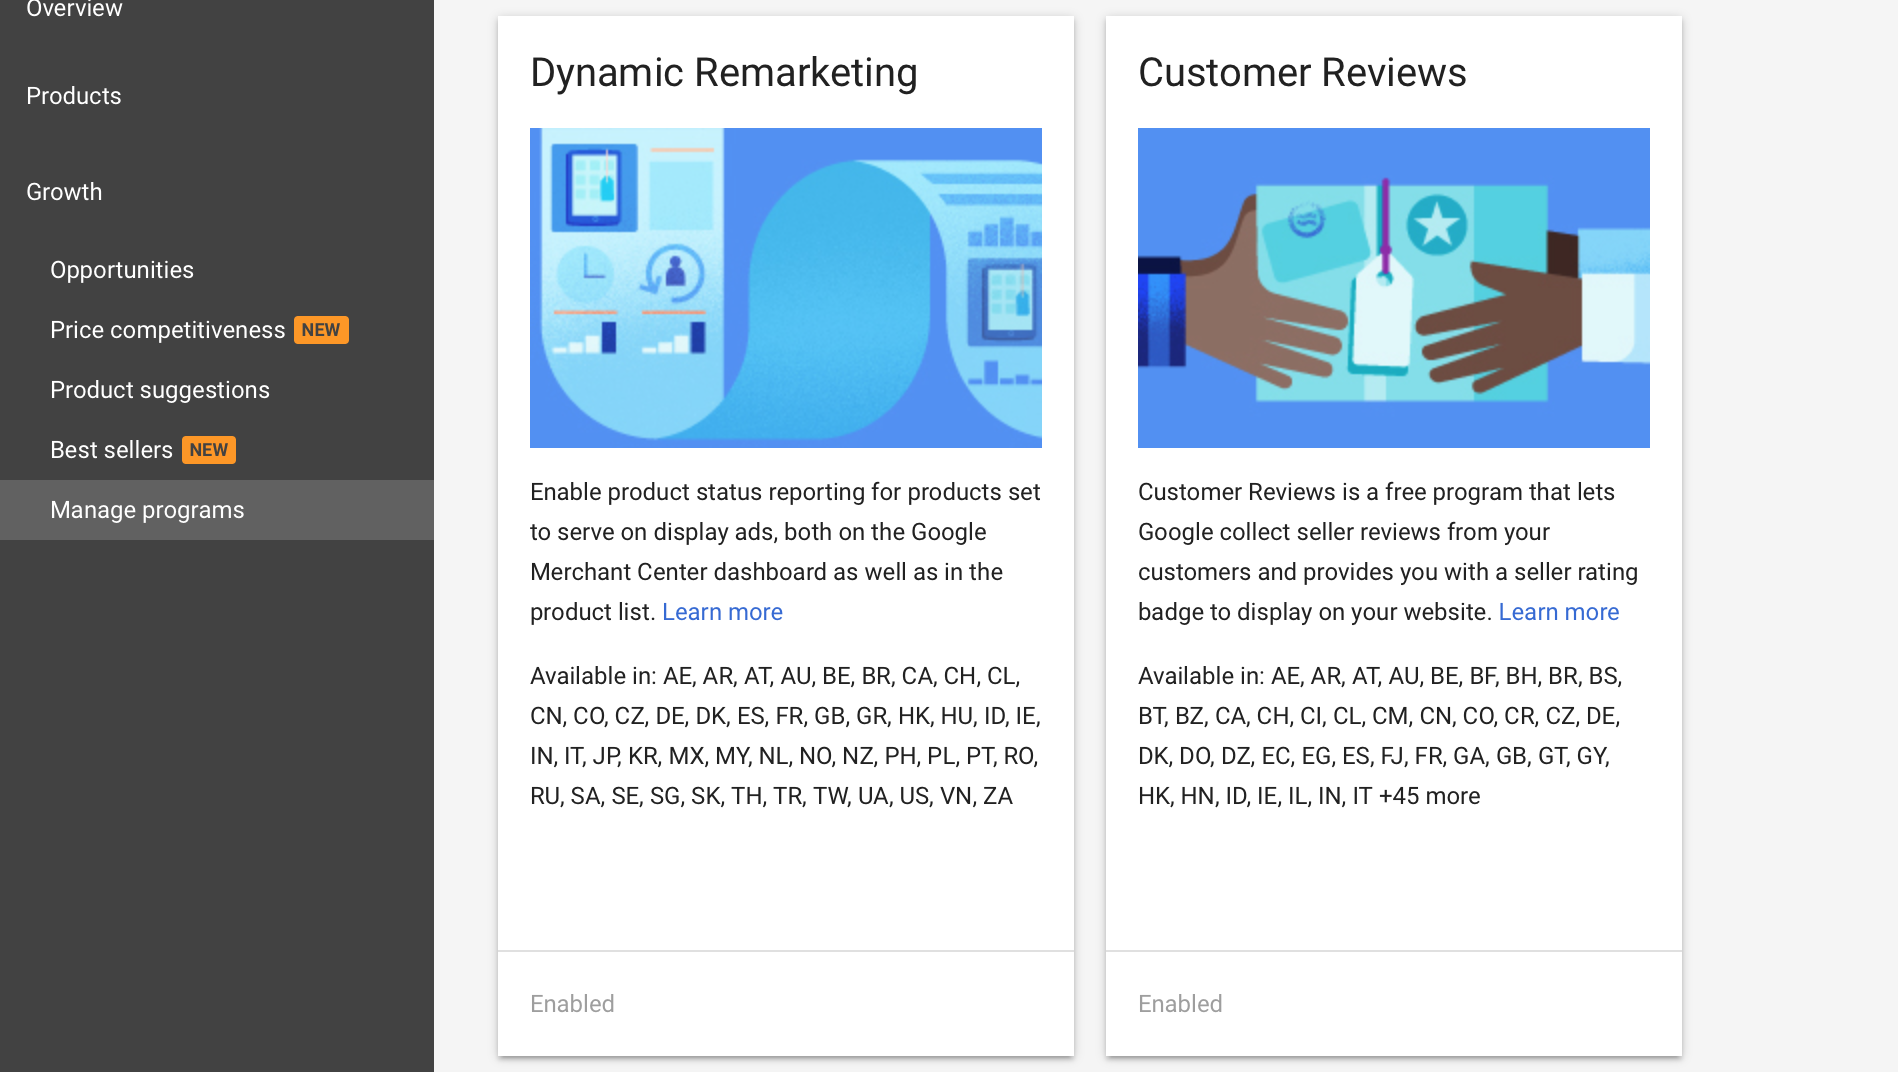The height and width of the screenshot is (1072, 1898).
Task: Open the Products sidebar section
Action: pyautogui.click(x=74, y=96)
